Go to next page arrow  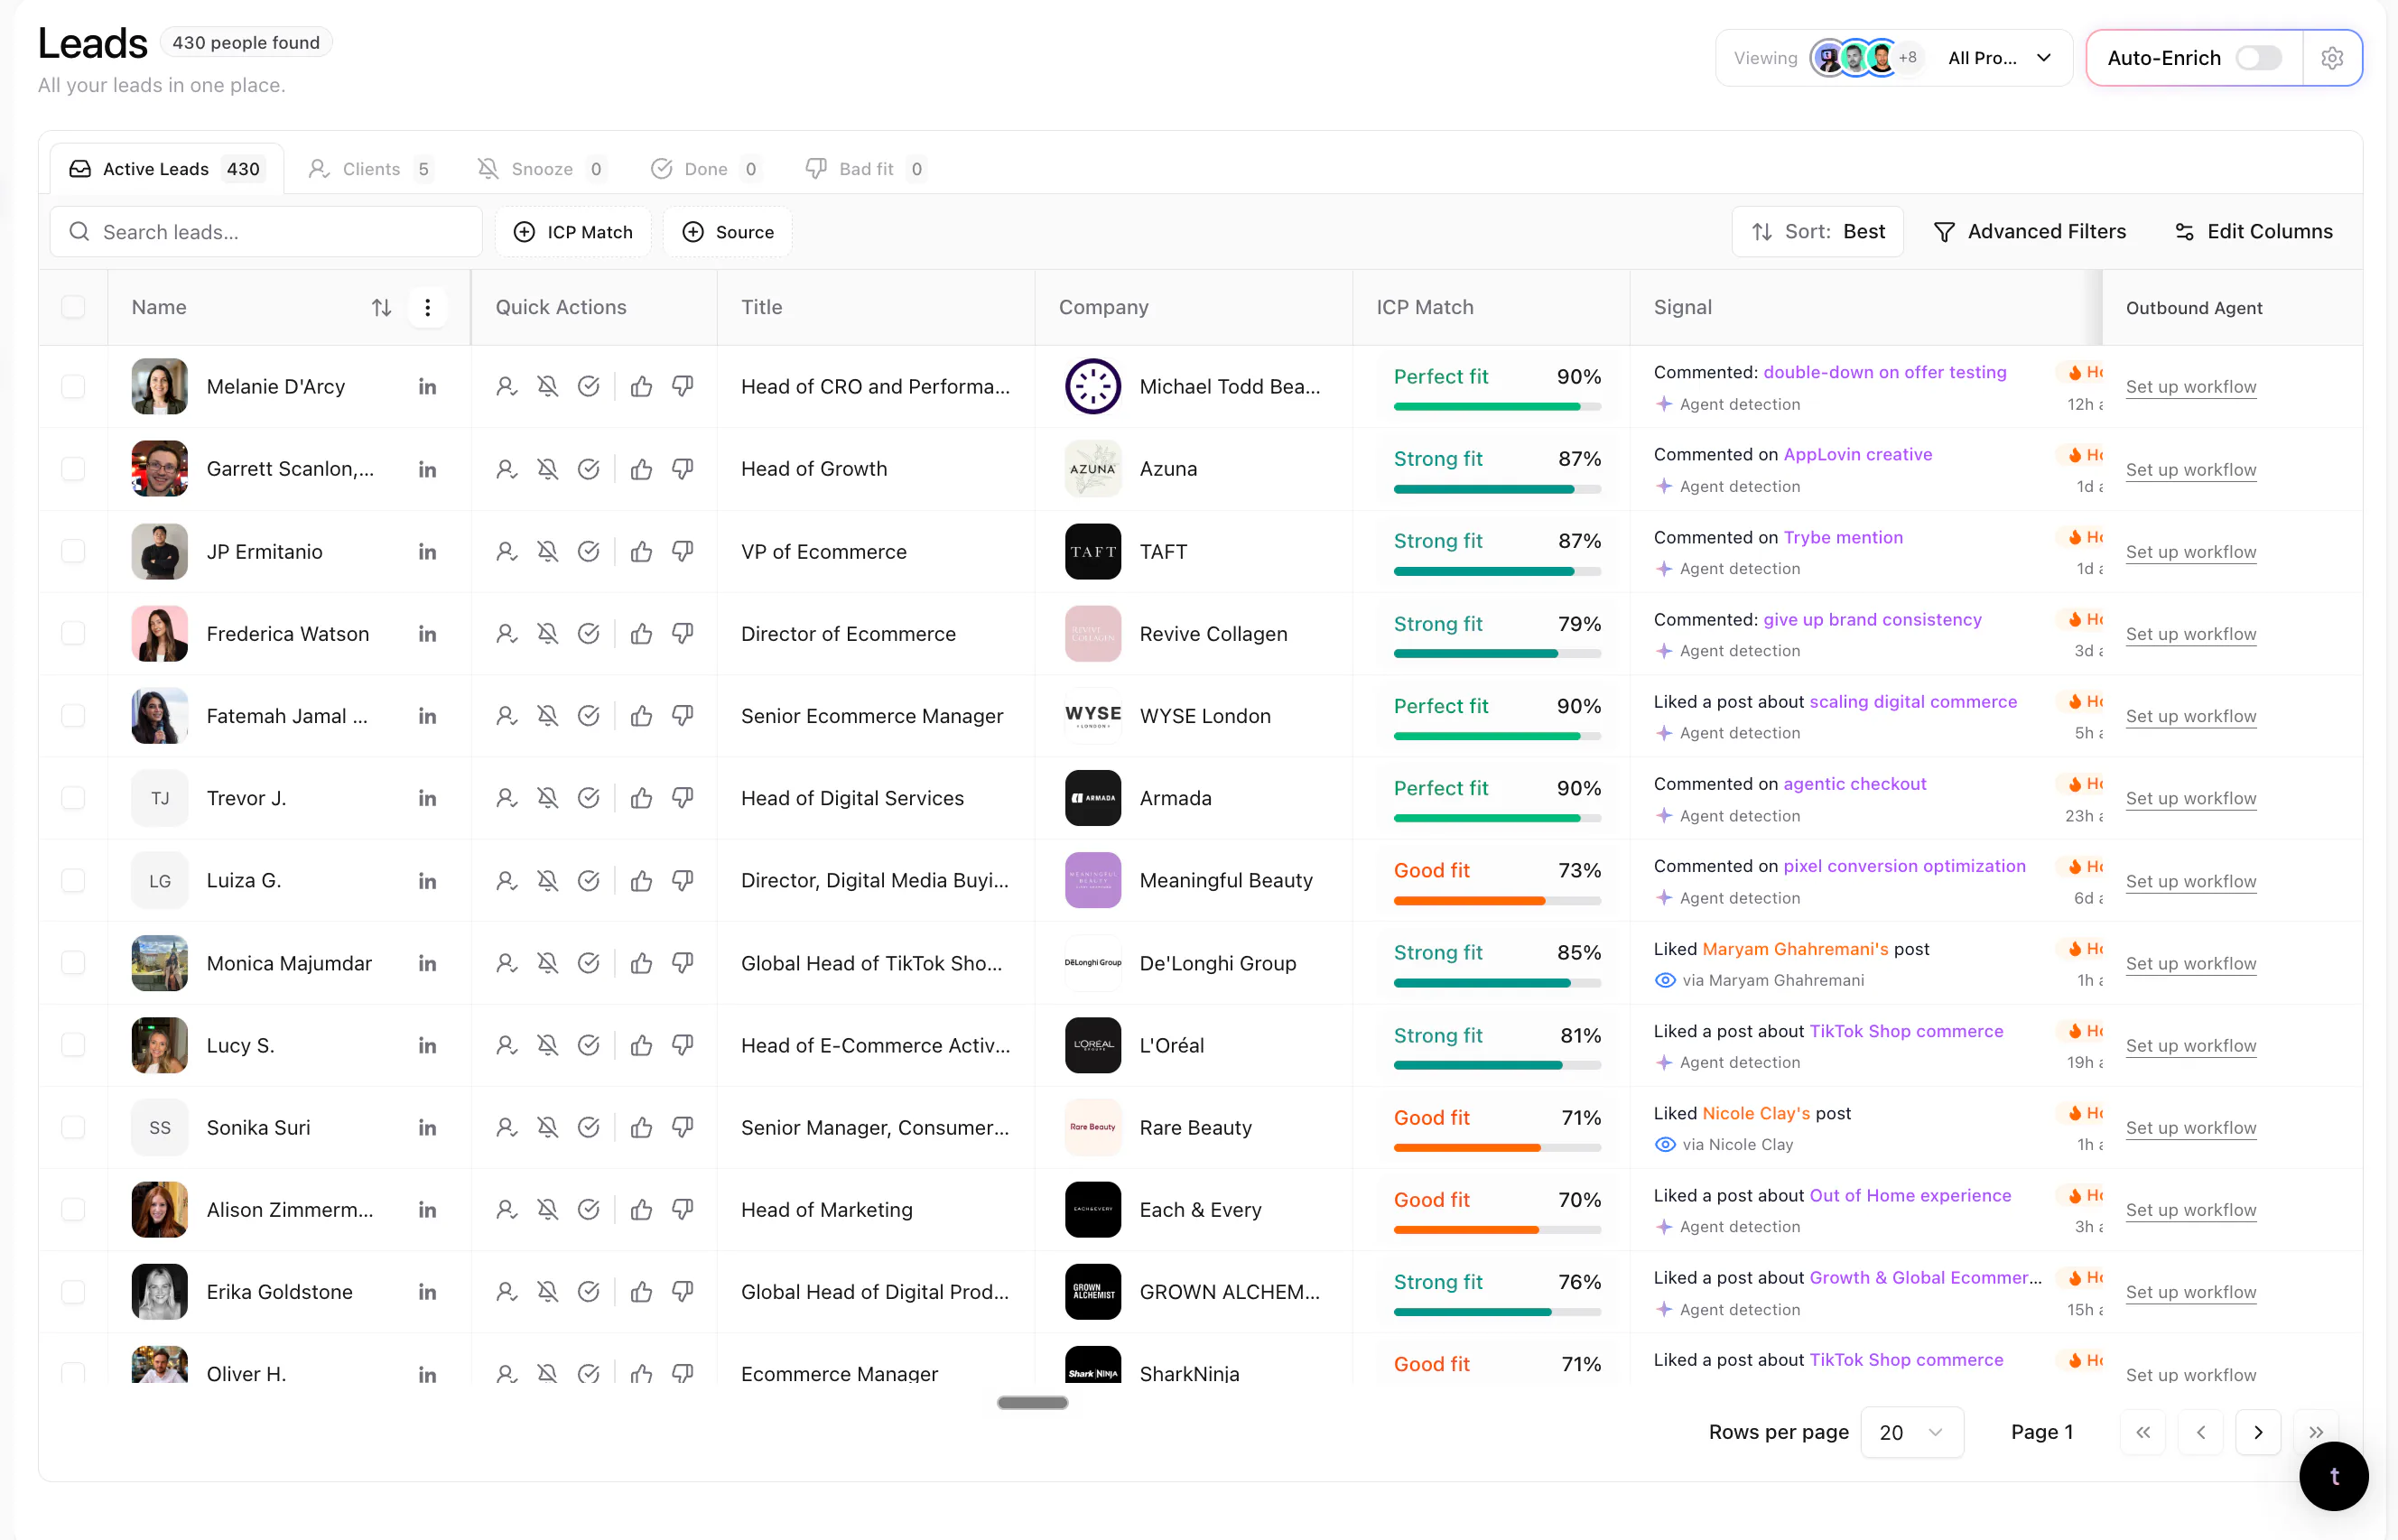click(2258, 1432)
